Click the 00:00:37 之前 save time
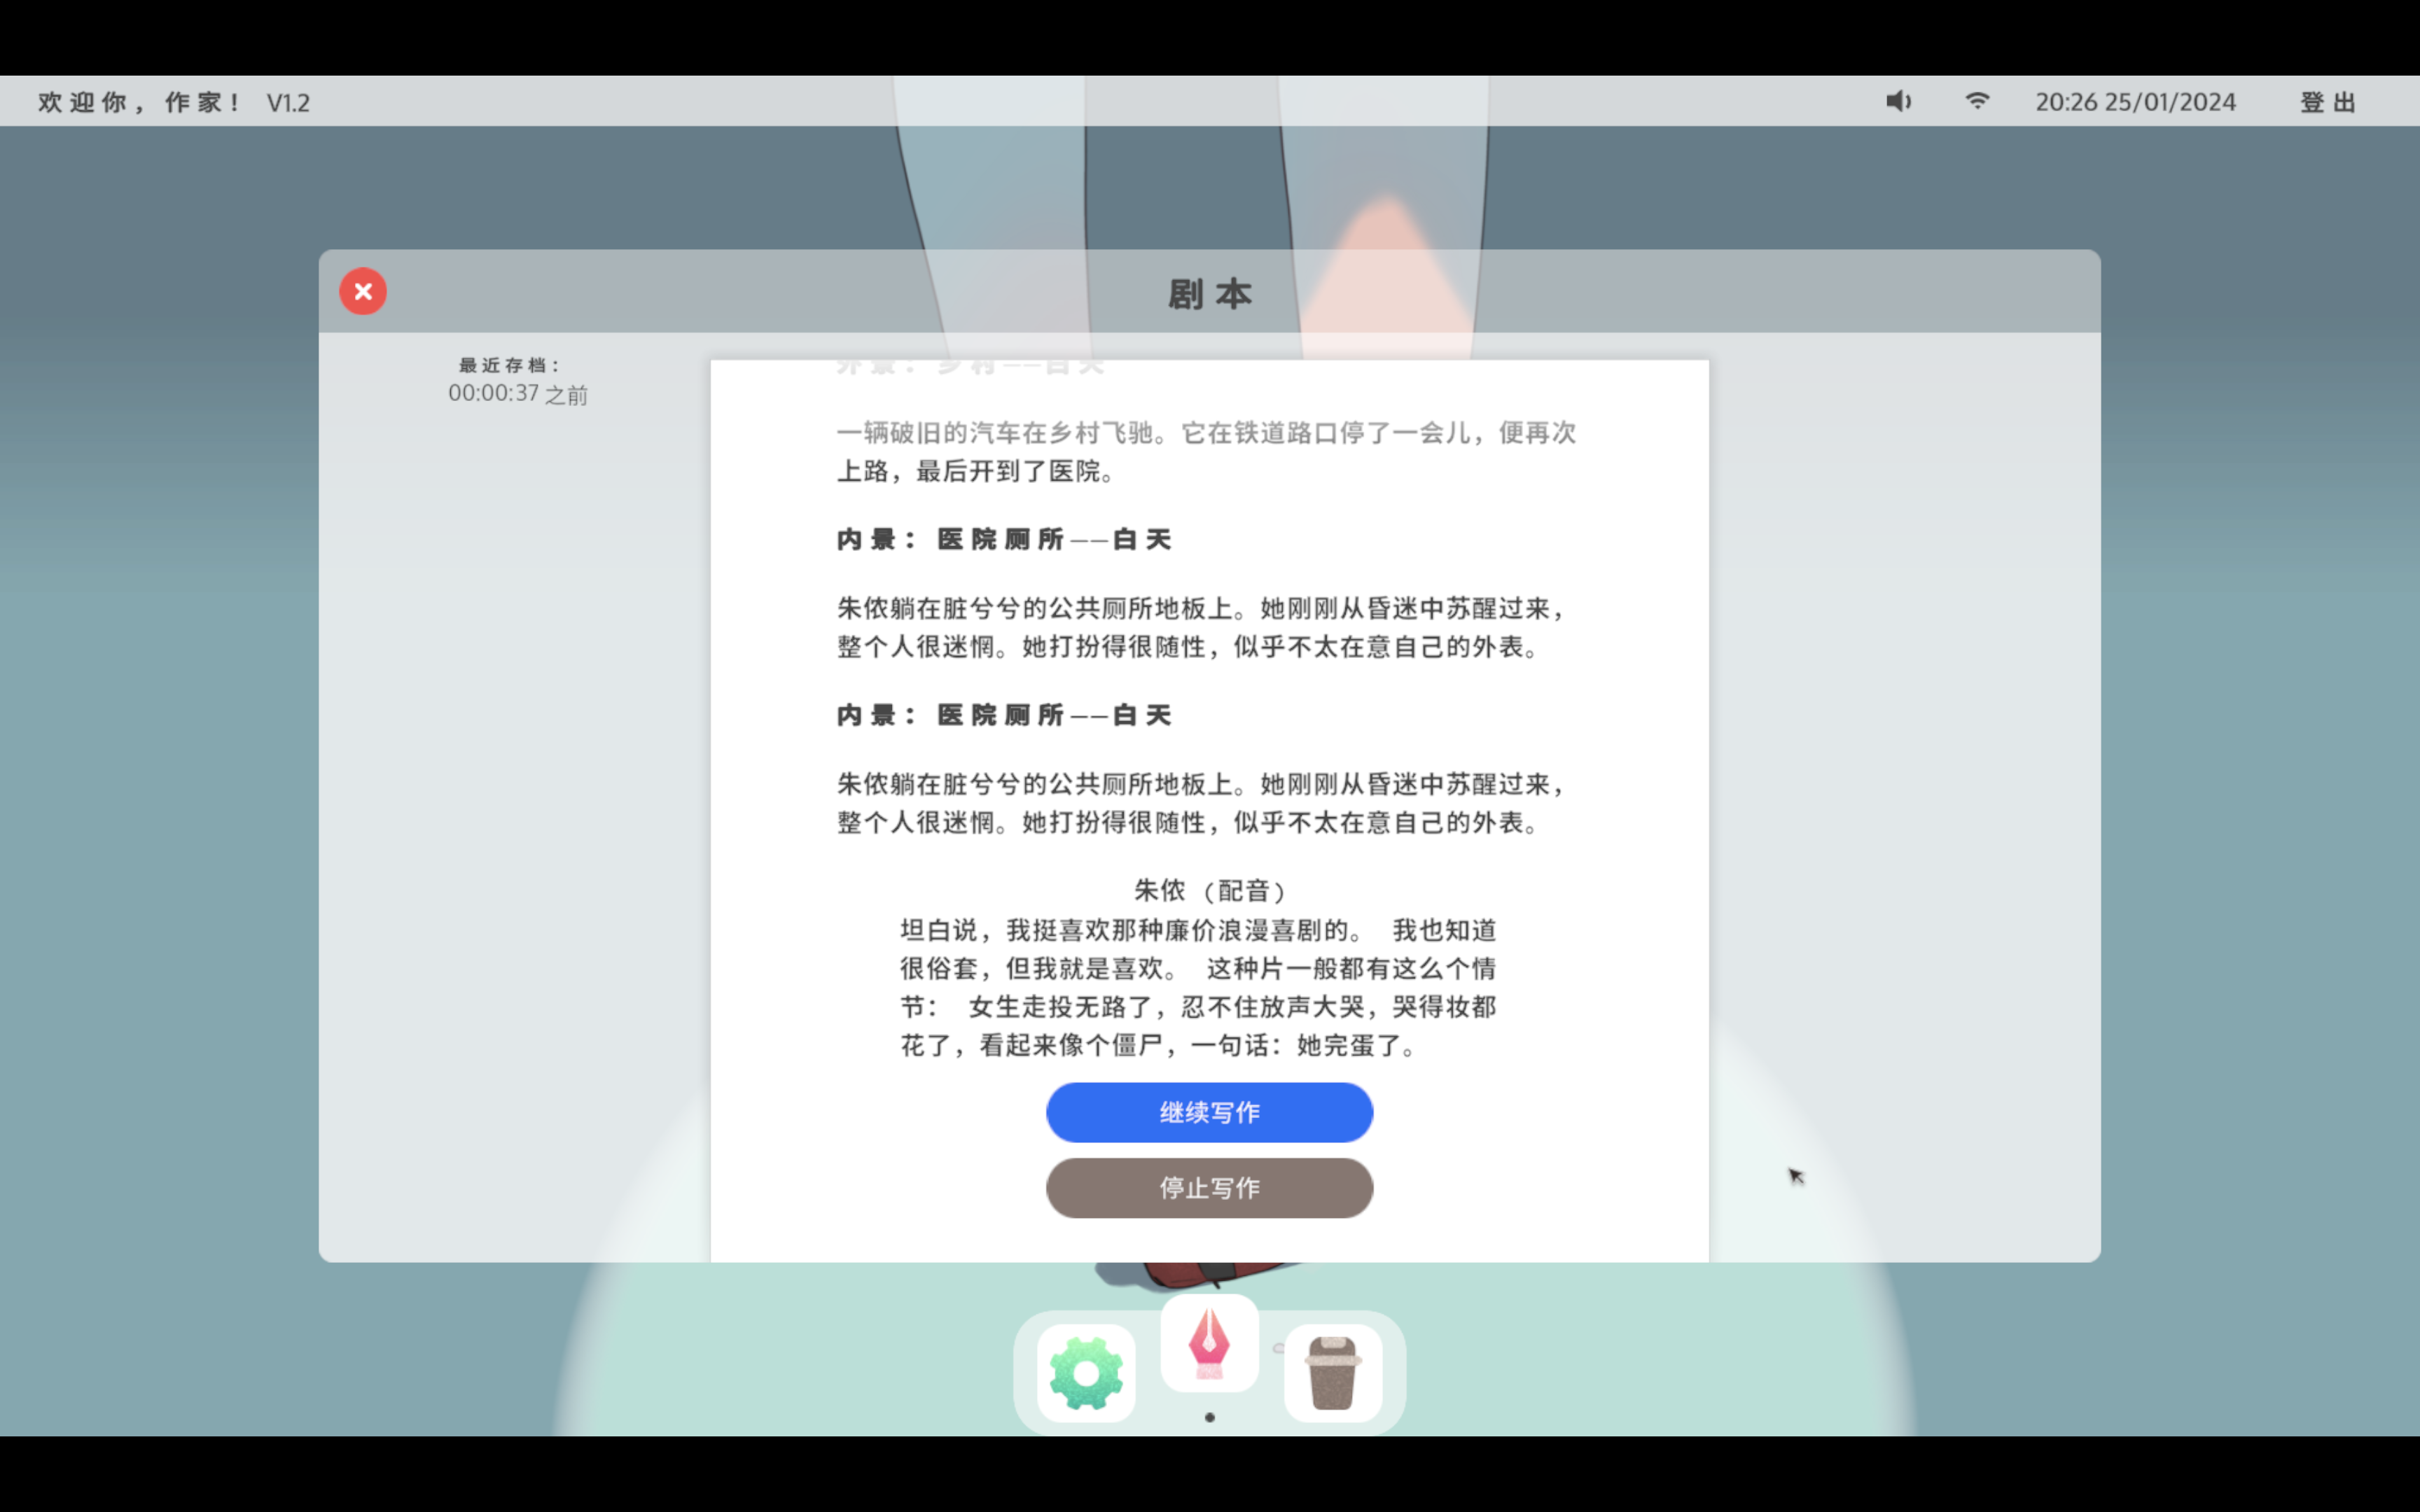2420x1512 pixels. coord(518,394)
